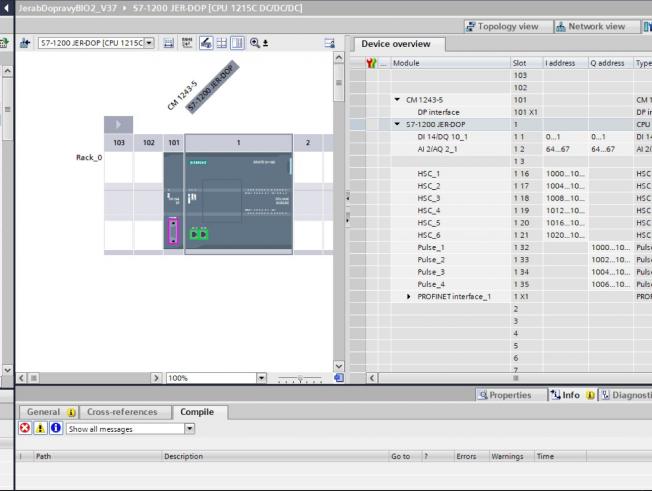Click the collapse arrow at the title bar's left
652x491 pixels.
tap(6, 8)
